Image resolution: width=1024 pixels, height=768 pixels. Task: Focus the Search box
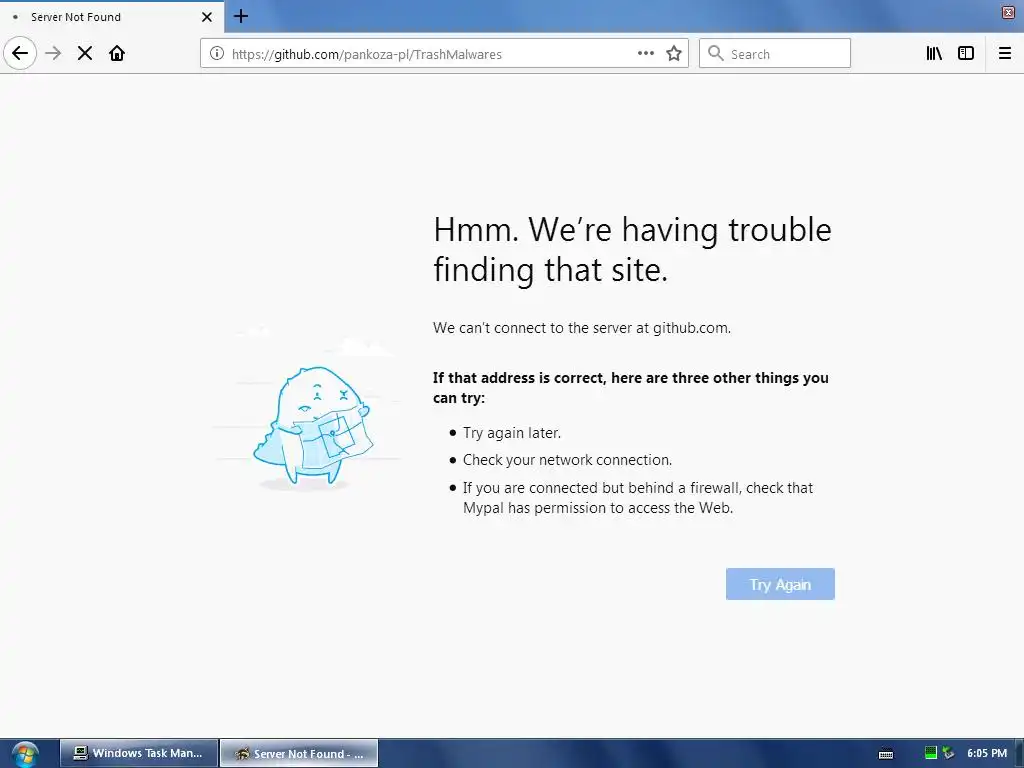[x=775, y=54]
